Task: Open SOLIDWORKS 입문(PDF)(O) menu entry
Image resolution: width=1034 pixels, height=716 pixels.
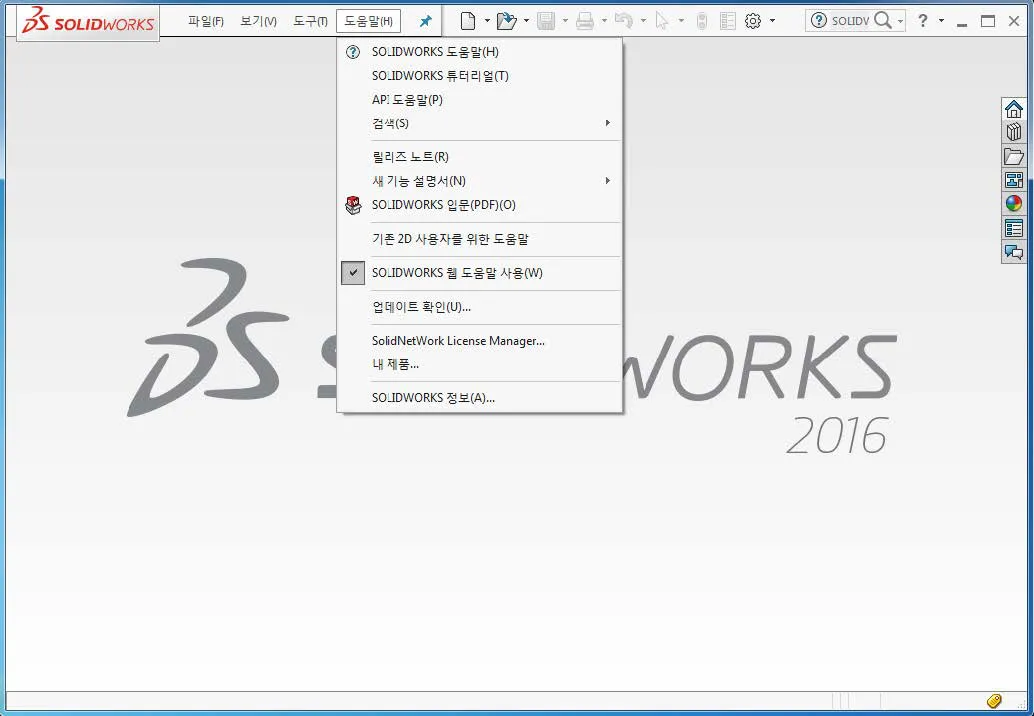Action: click(480, 205)
